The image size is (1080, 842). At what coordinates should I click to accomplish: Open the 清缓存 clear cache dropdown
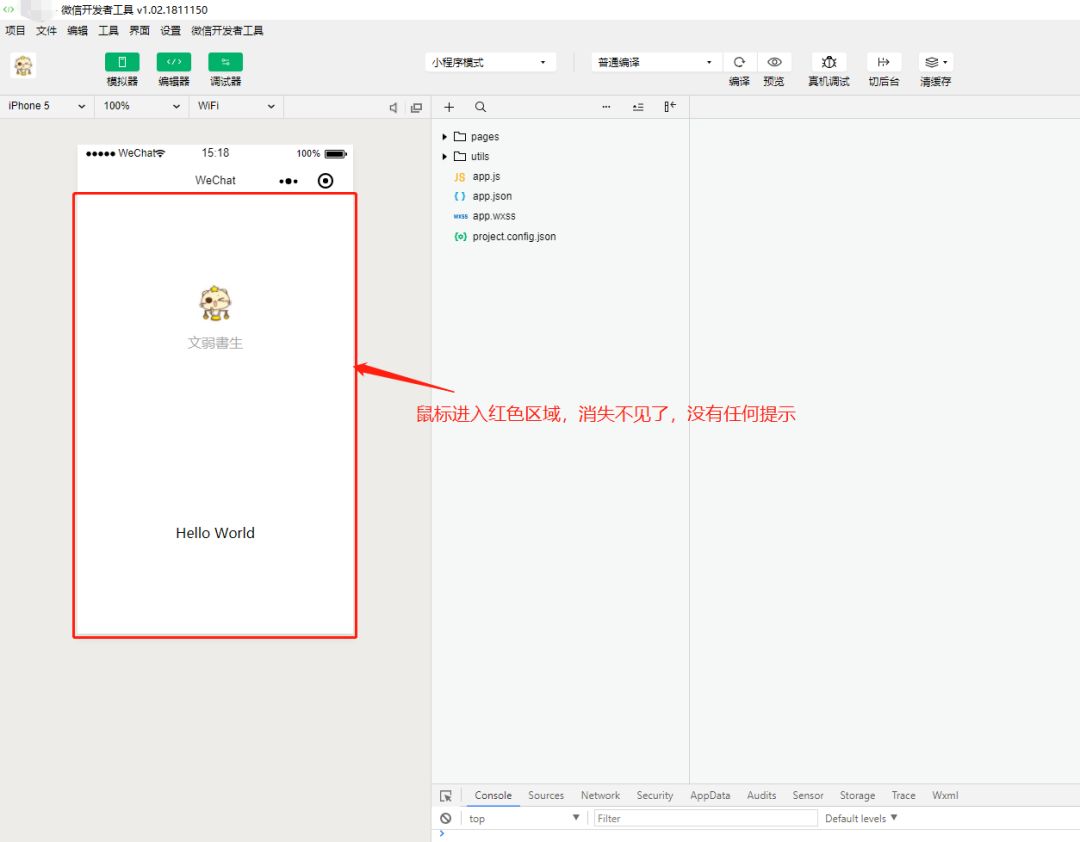coord(936,62)
